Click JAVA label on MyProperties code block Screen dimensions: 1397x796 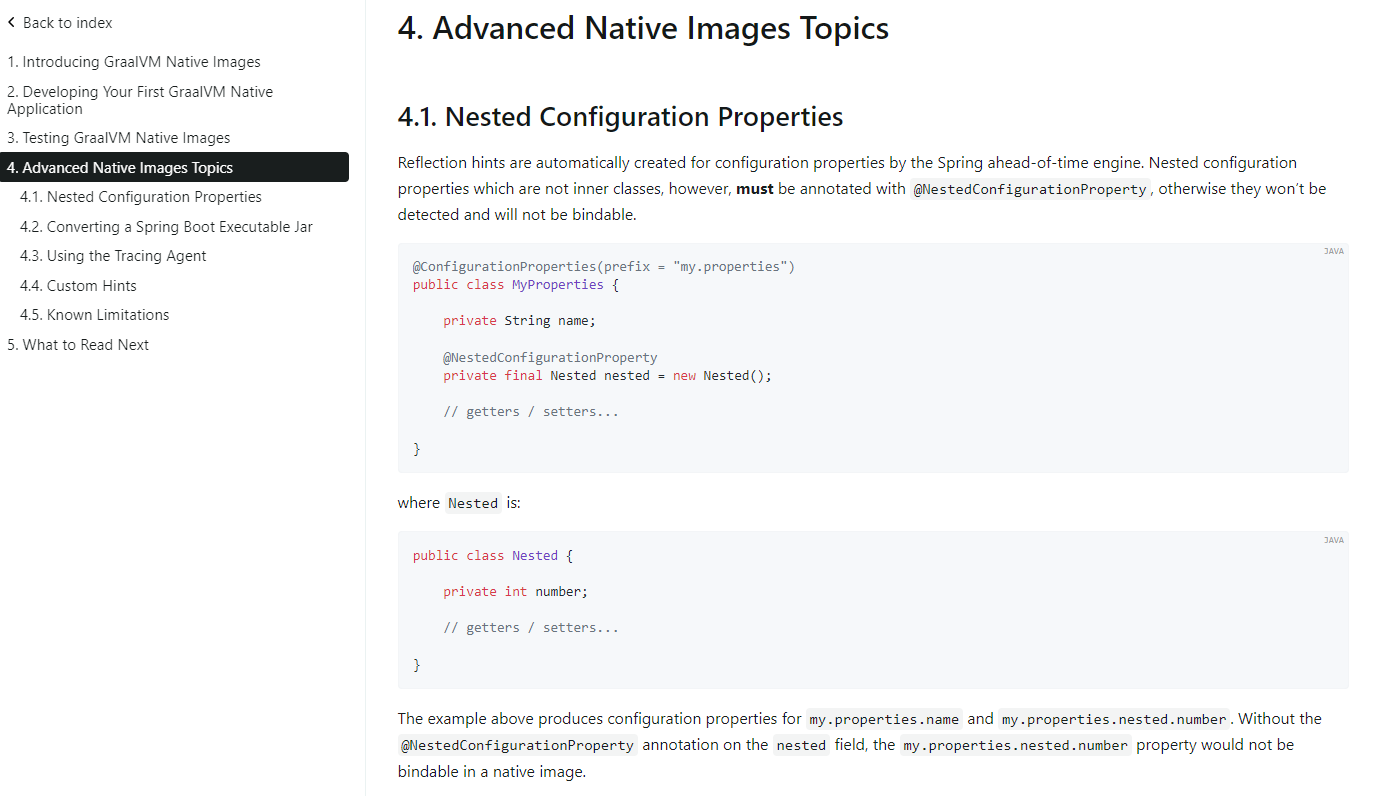pos(1333,252)
